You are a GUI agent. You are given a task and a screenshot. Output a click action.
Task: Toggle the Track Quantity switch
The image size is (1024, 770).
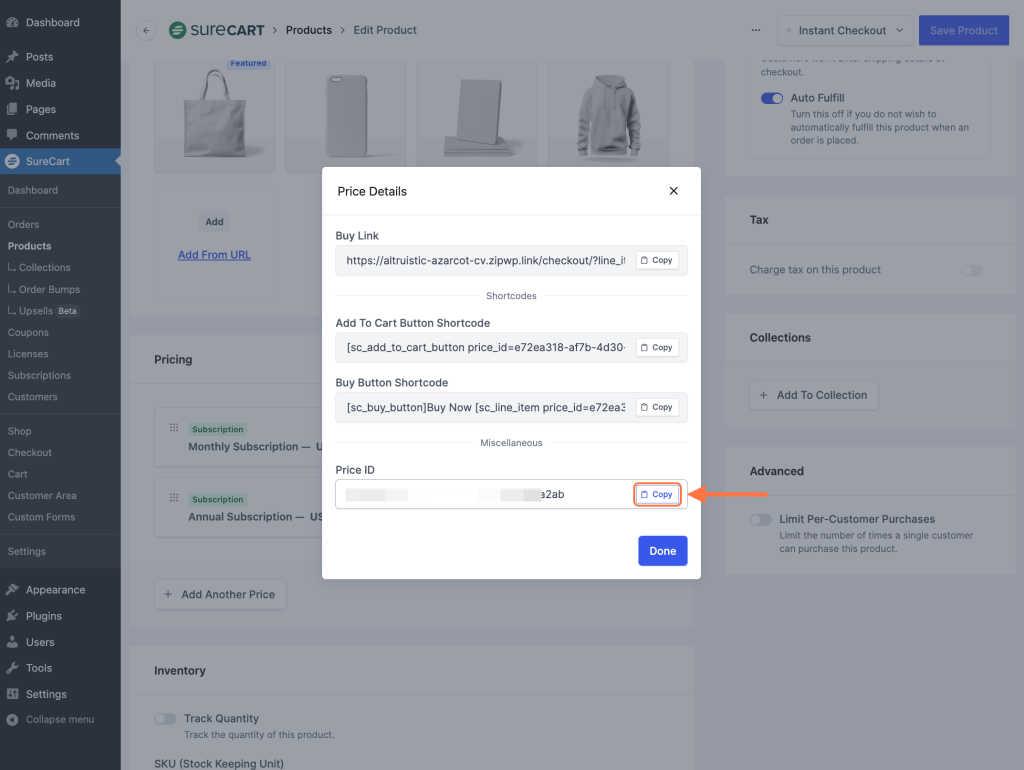point(165,718)
